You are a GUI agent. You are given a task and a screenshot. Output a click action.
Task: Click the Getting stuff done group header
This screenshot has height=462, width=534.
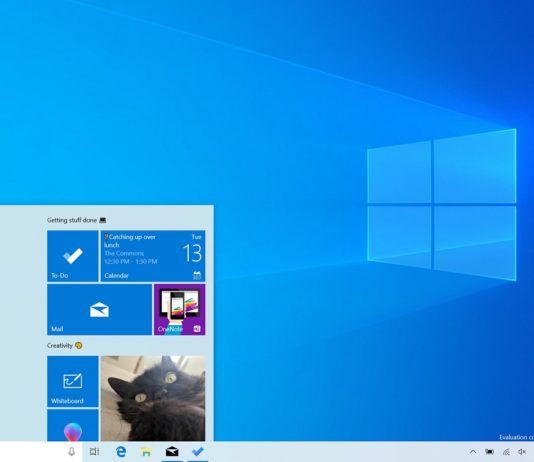click(77, 220)
